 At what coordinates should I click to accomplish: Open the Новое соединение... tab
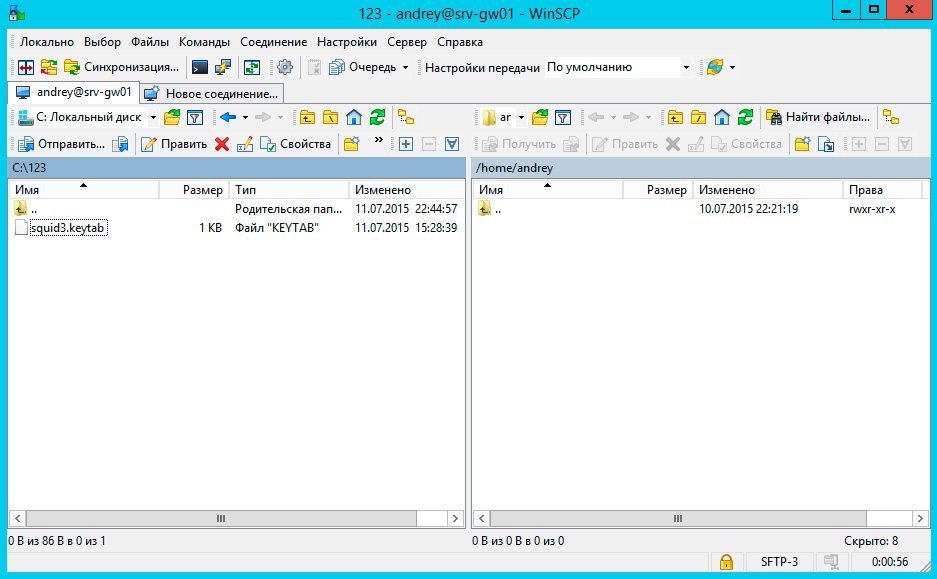[x=212, y=94]
